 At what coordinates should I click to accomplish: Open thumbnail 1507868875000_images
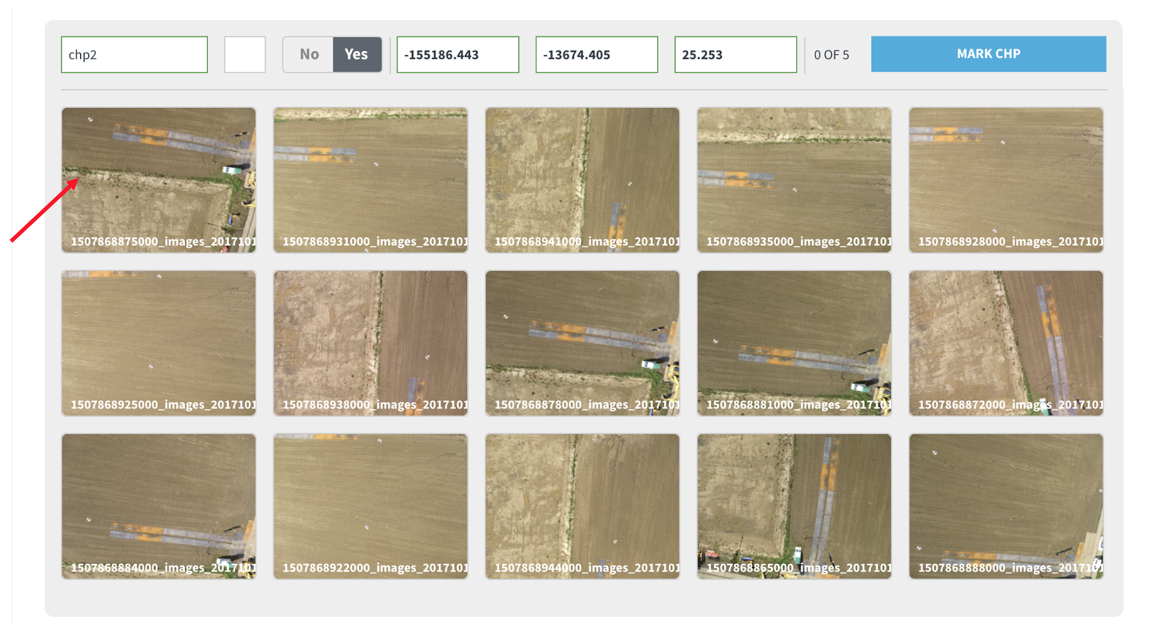point(159,180)
